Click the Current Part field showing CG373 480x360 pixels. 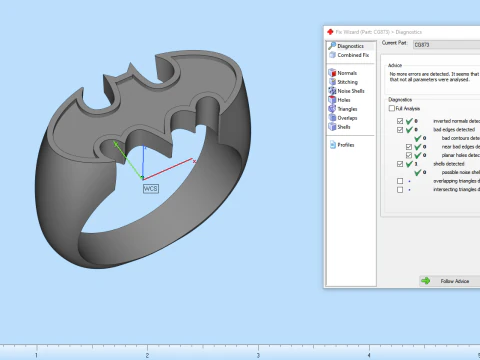click(446, 45)
